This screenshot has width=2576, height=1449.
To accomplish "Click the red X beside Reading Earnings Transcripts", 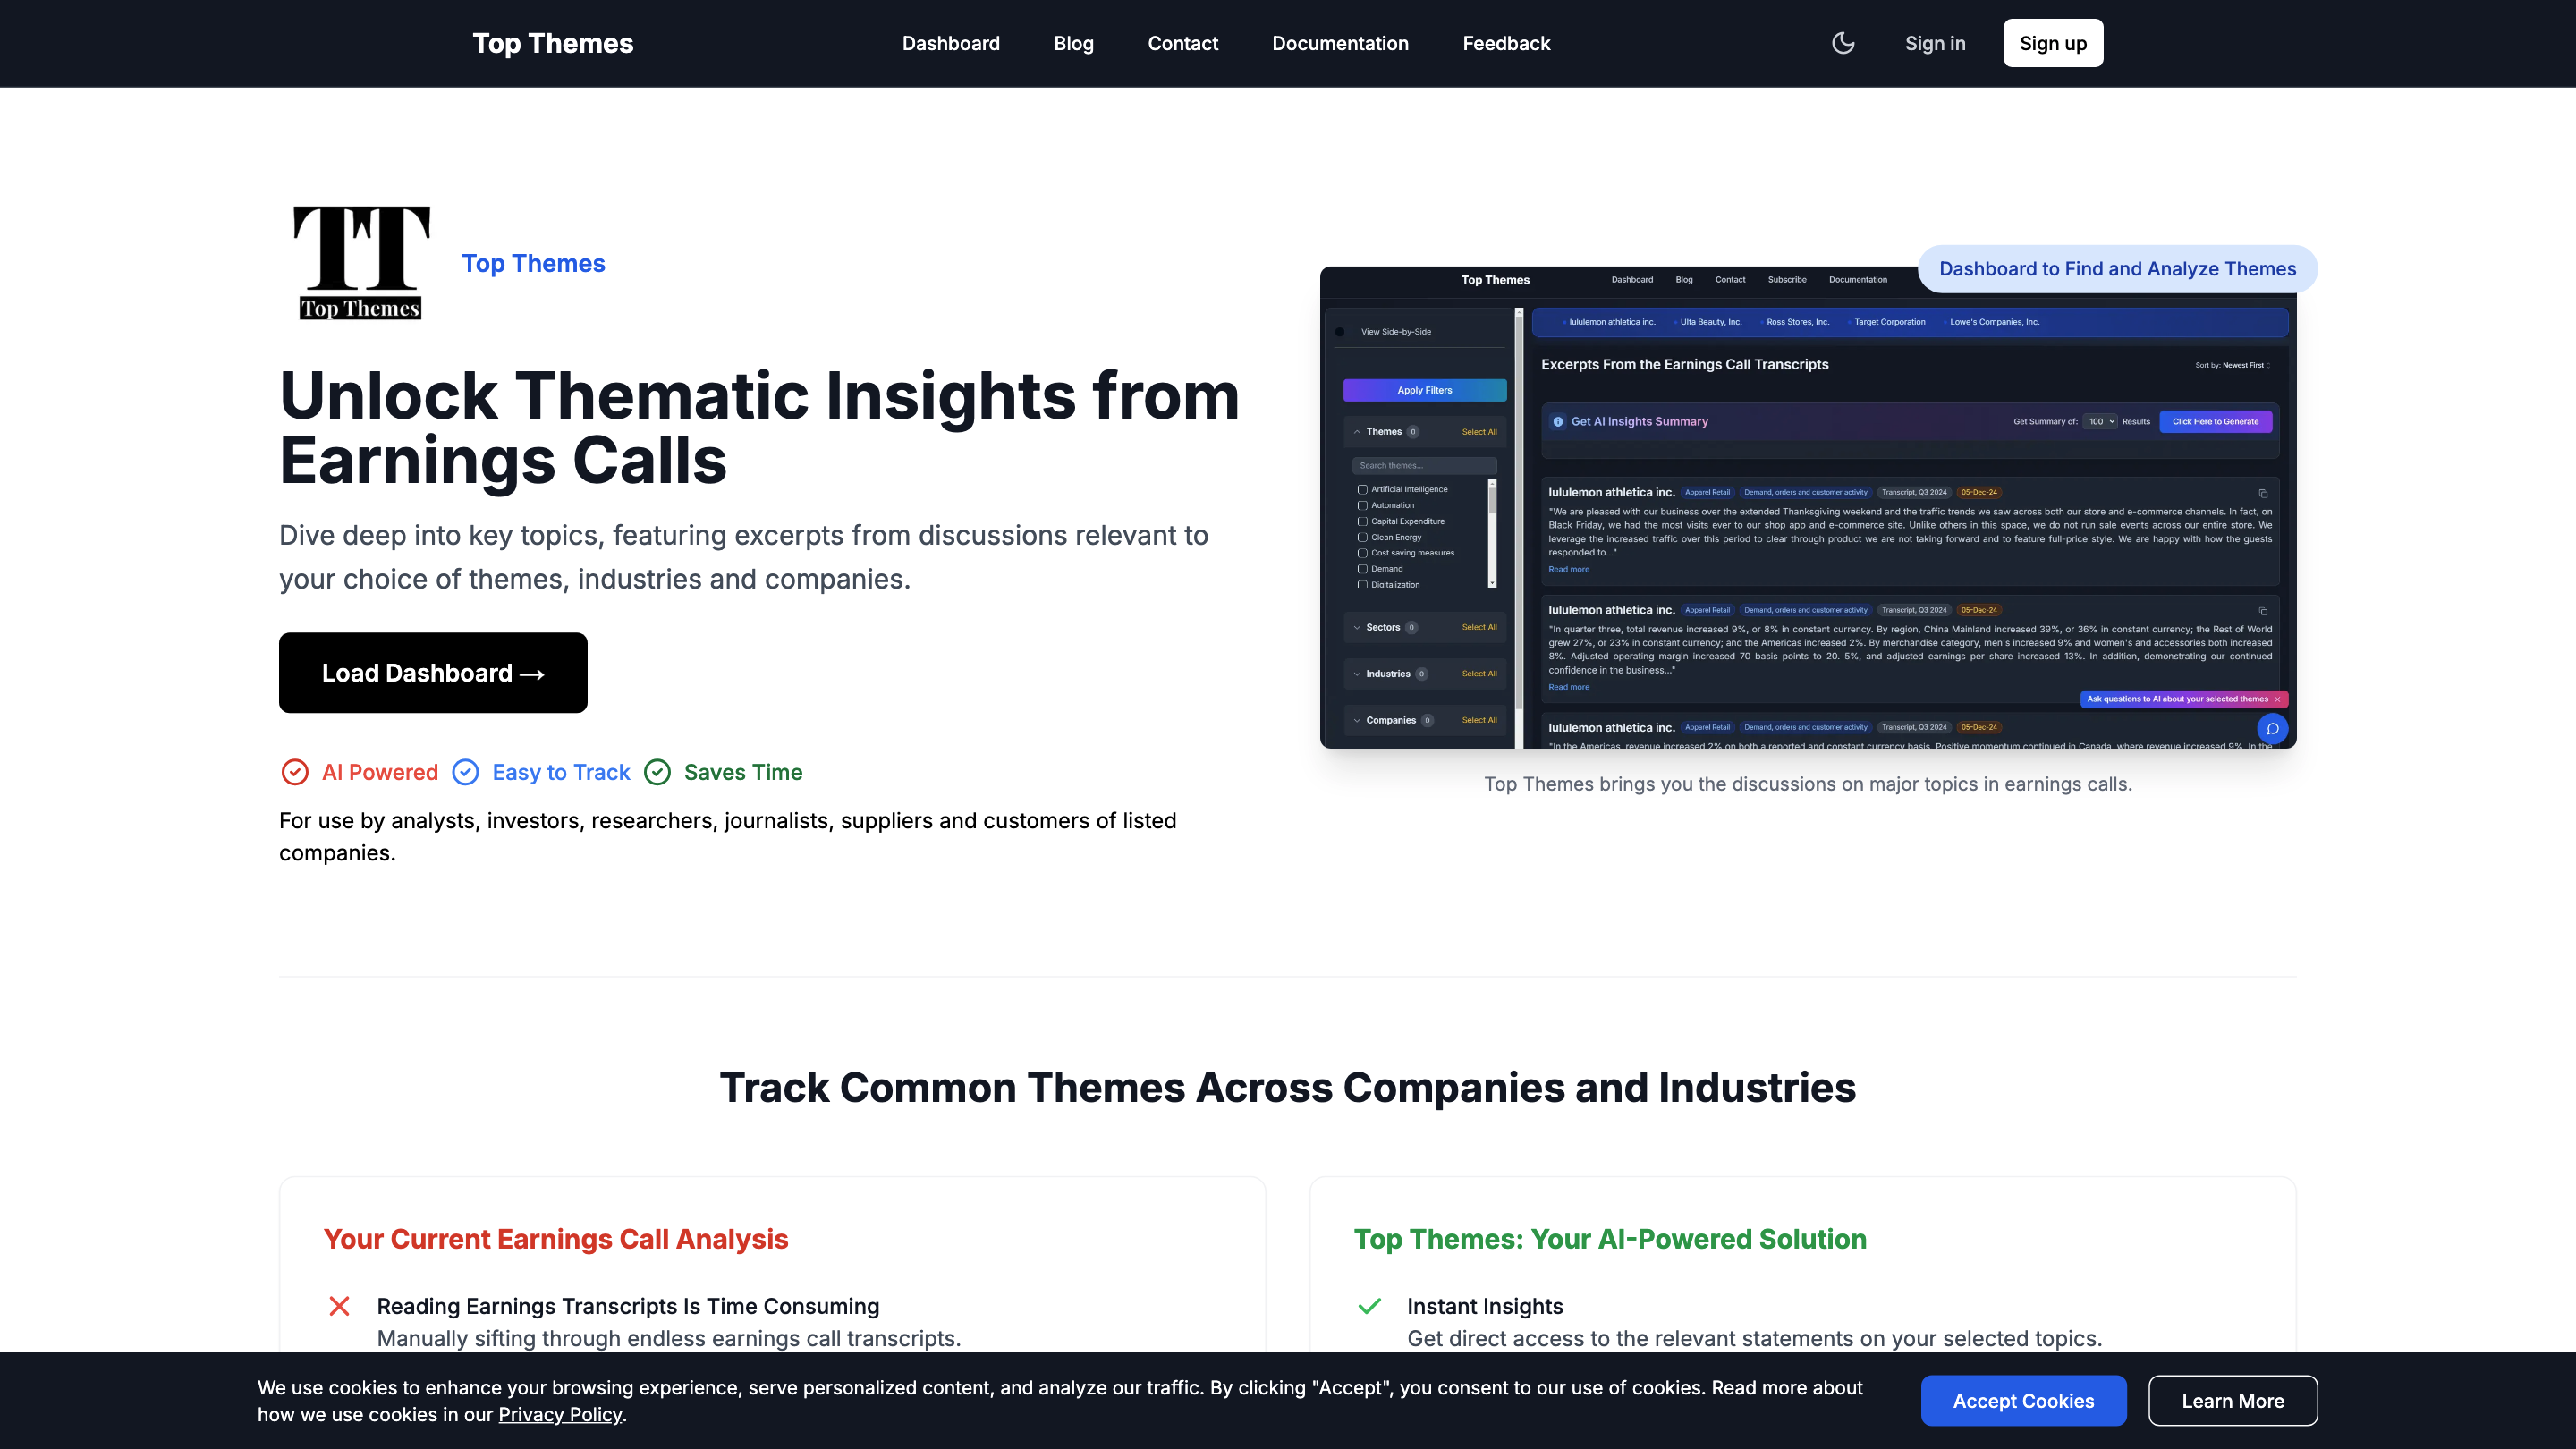I will pos(339,1306).
